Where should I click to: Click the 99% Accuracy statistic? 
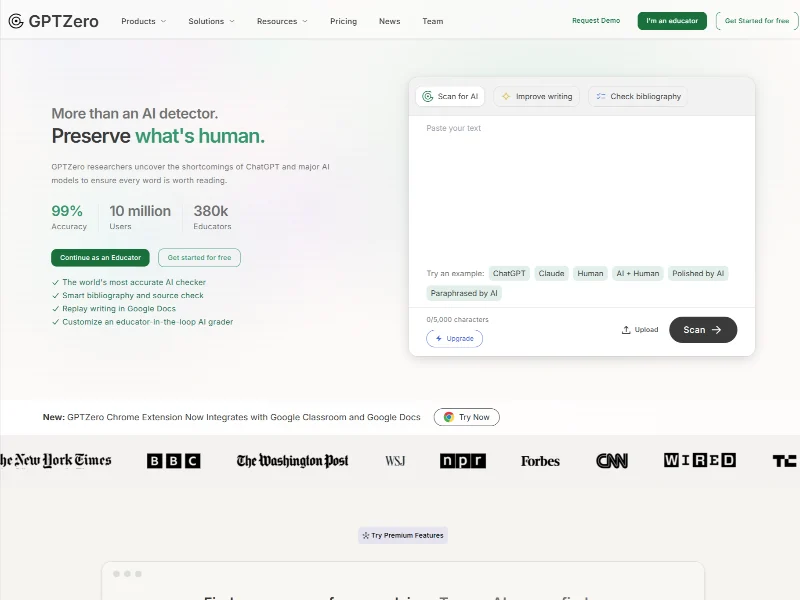tap(69, 217)
